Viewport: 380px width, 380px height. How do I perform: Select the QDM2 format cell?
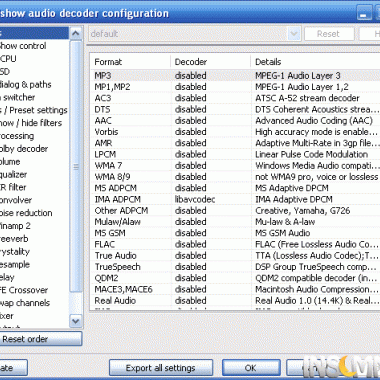(106, 278)
